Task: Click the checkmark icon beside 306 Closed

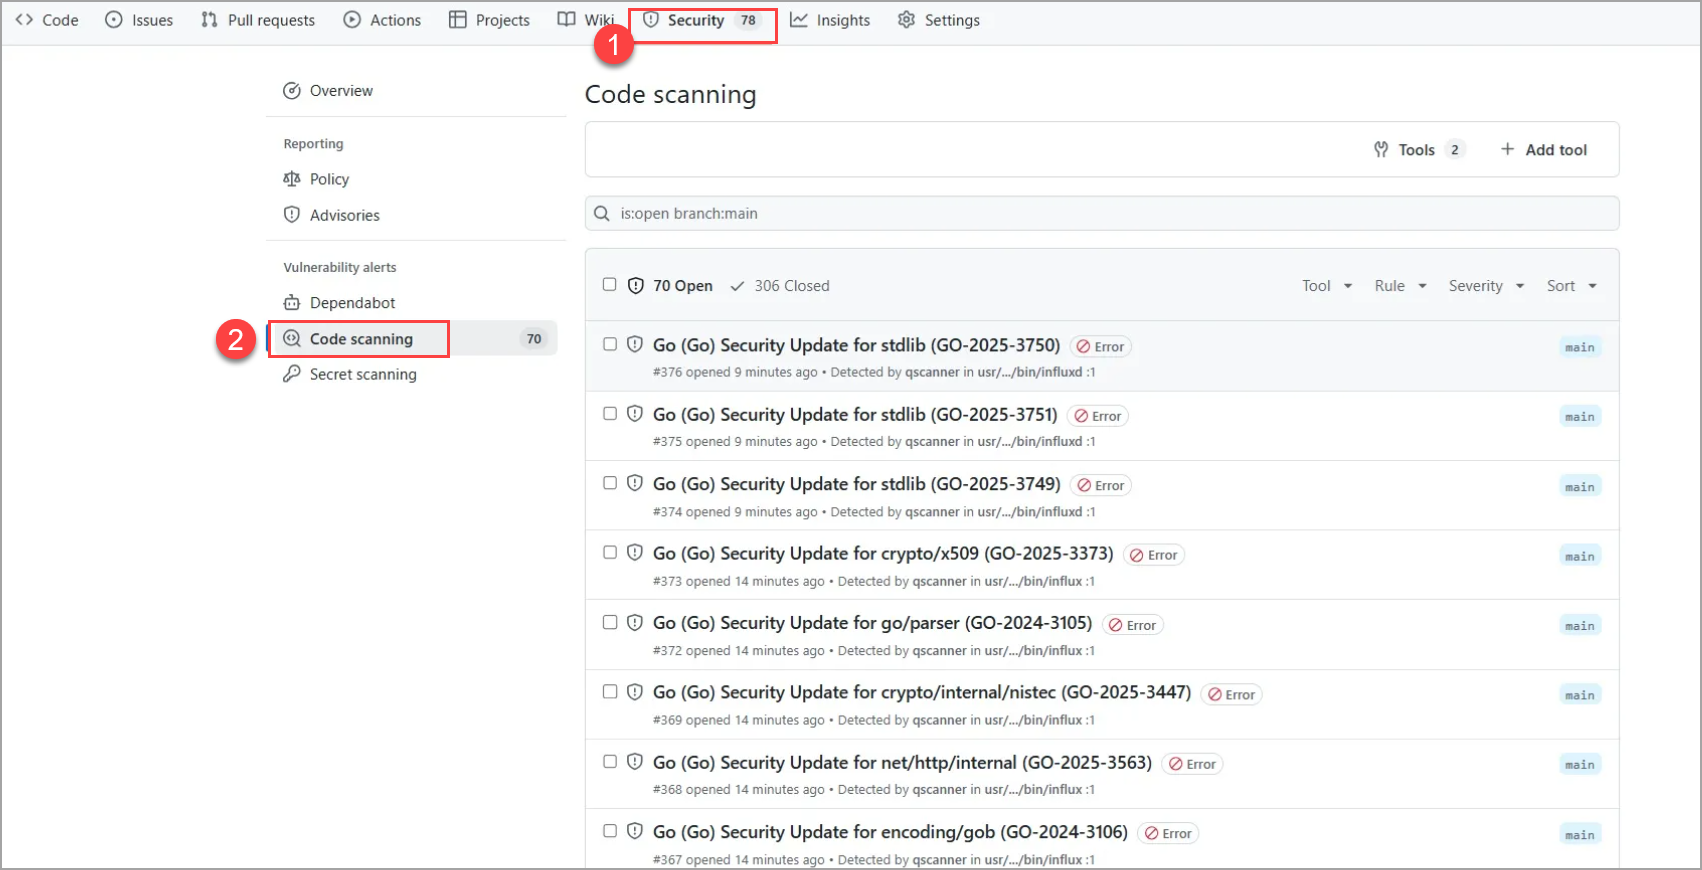Action: point(738,286)
